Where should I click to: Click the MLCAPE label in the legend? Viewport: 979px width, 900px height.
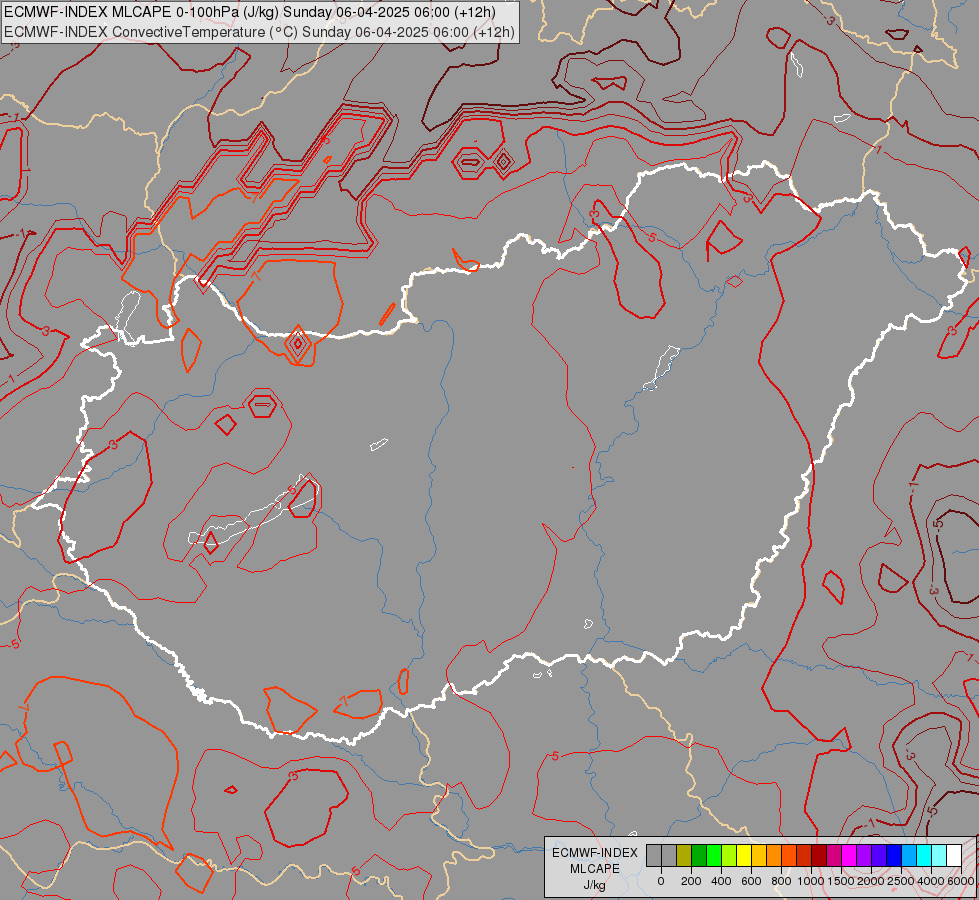(594, 869)
